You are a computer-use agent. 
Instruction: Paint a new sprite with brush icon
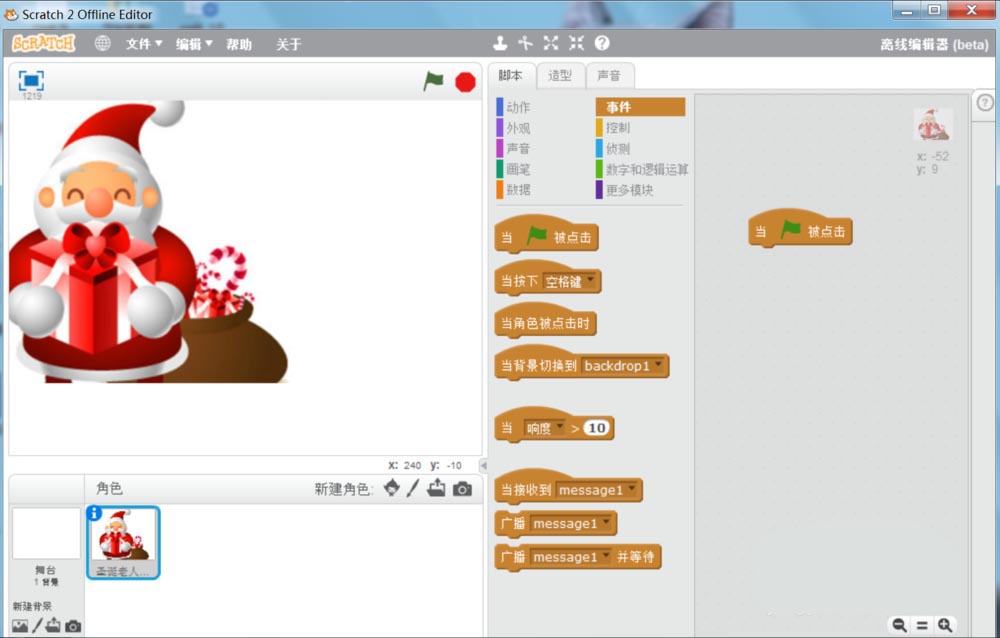tap(413, 488)
